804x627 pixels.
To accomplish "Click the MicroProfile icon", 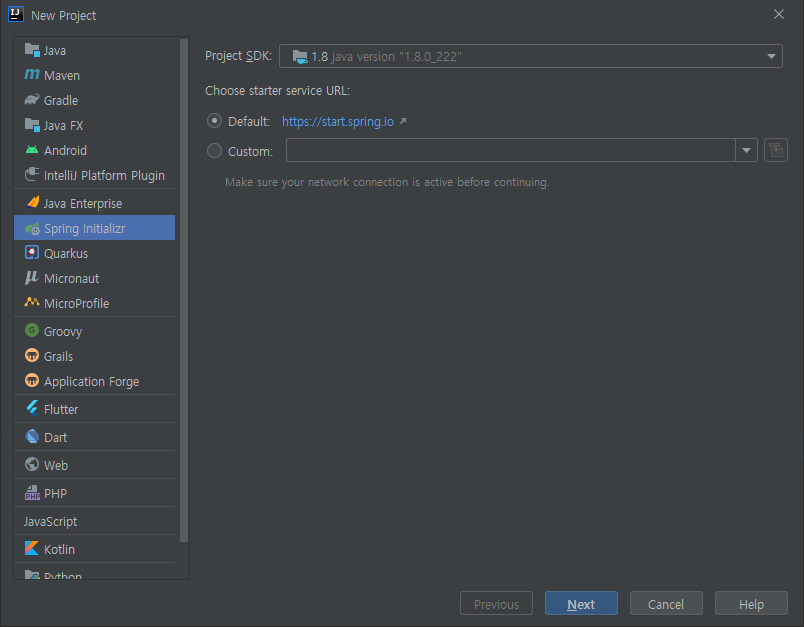I will (x=32, y=302).
